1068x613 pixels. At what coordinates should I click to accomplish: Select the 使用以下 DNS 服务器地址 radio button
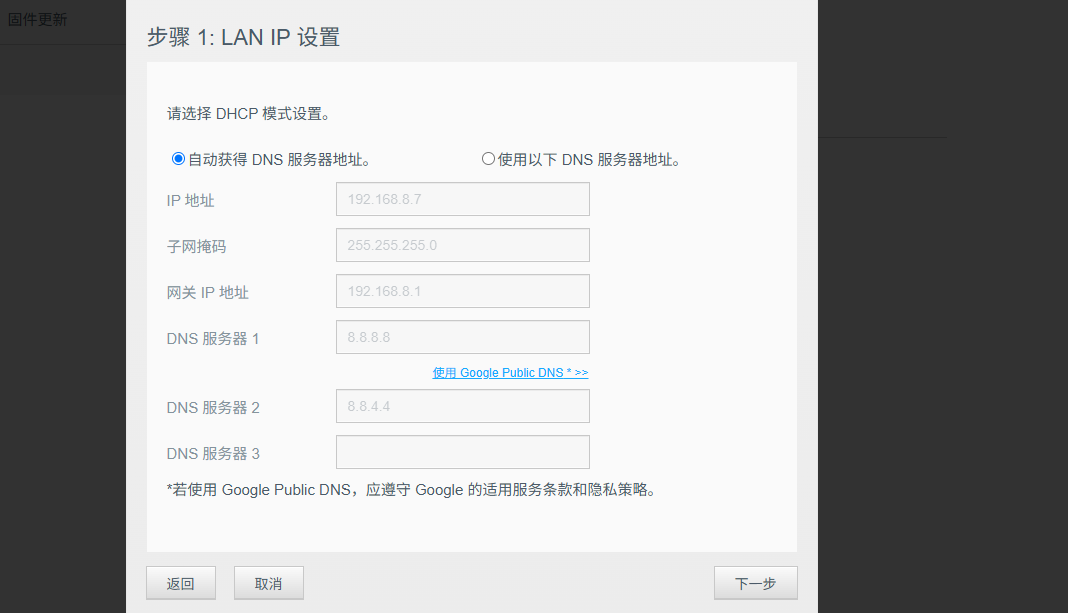[488, 159]
